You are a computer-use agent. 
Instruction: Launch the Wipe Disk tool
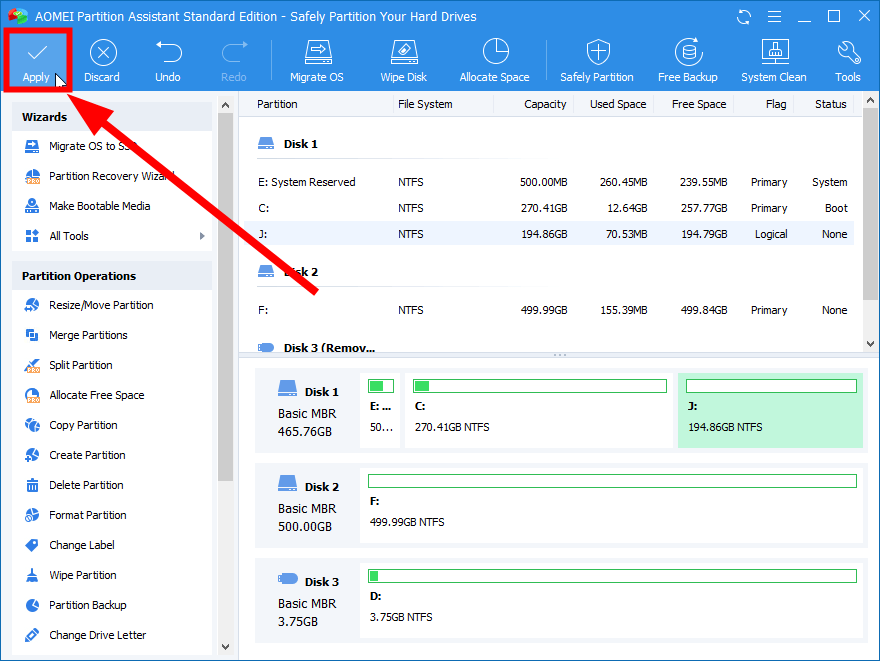[404, 61]
